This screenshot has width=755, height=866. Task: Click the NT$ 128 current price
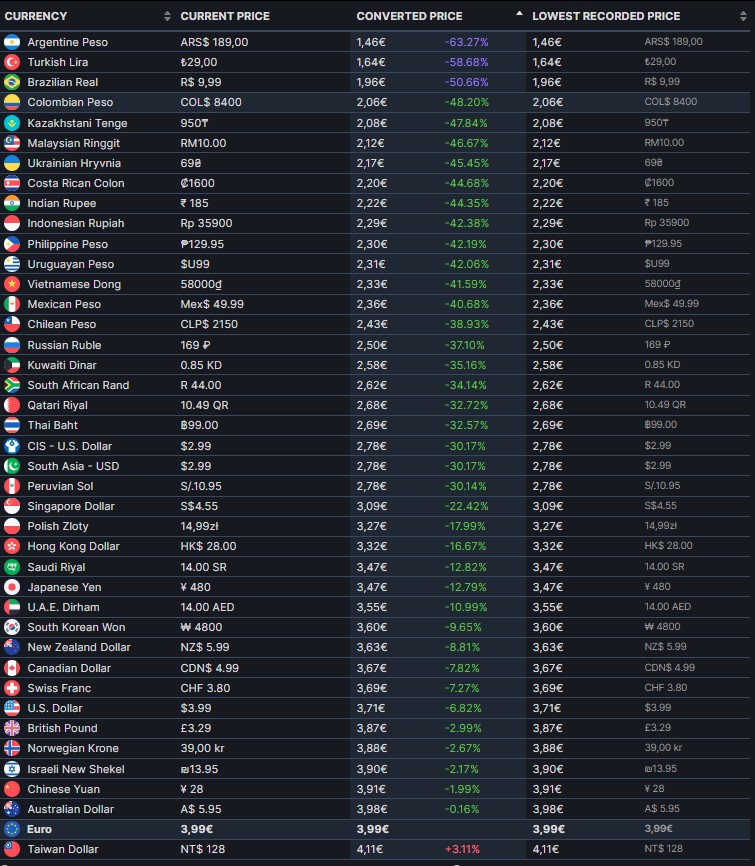coord(202,849)
